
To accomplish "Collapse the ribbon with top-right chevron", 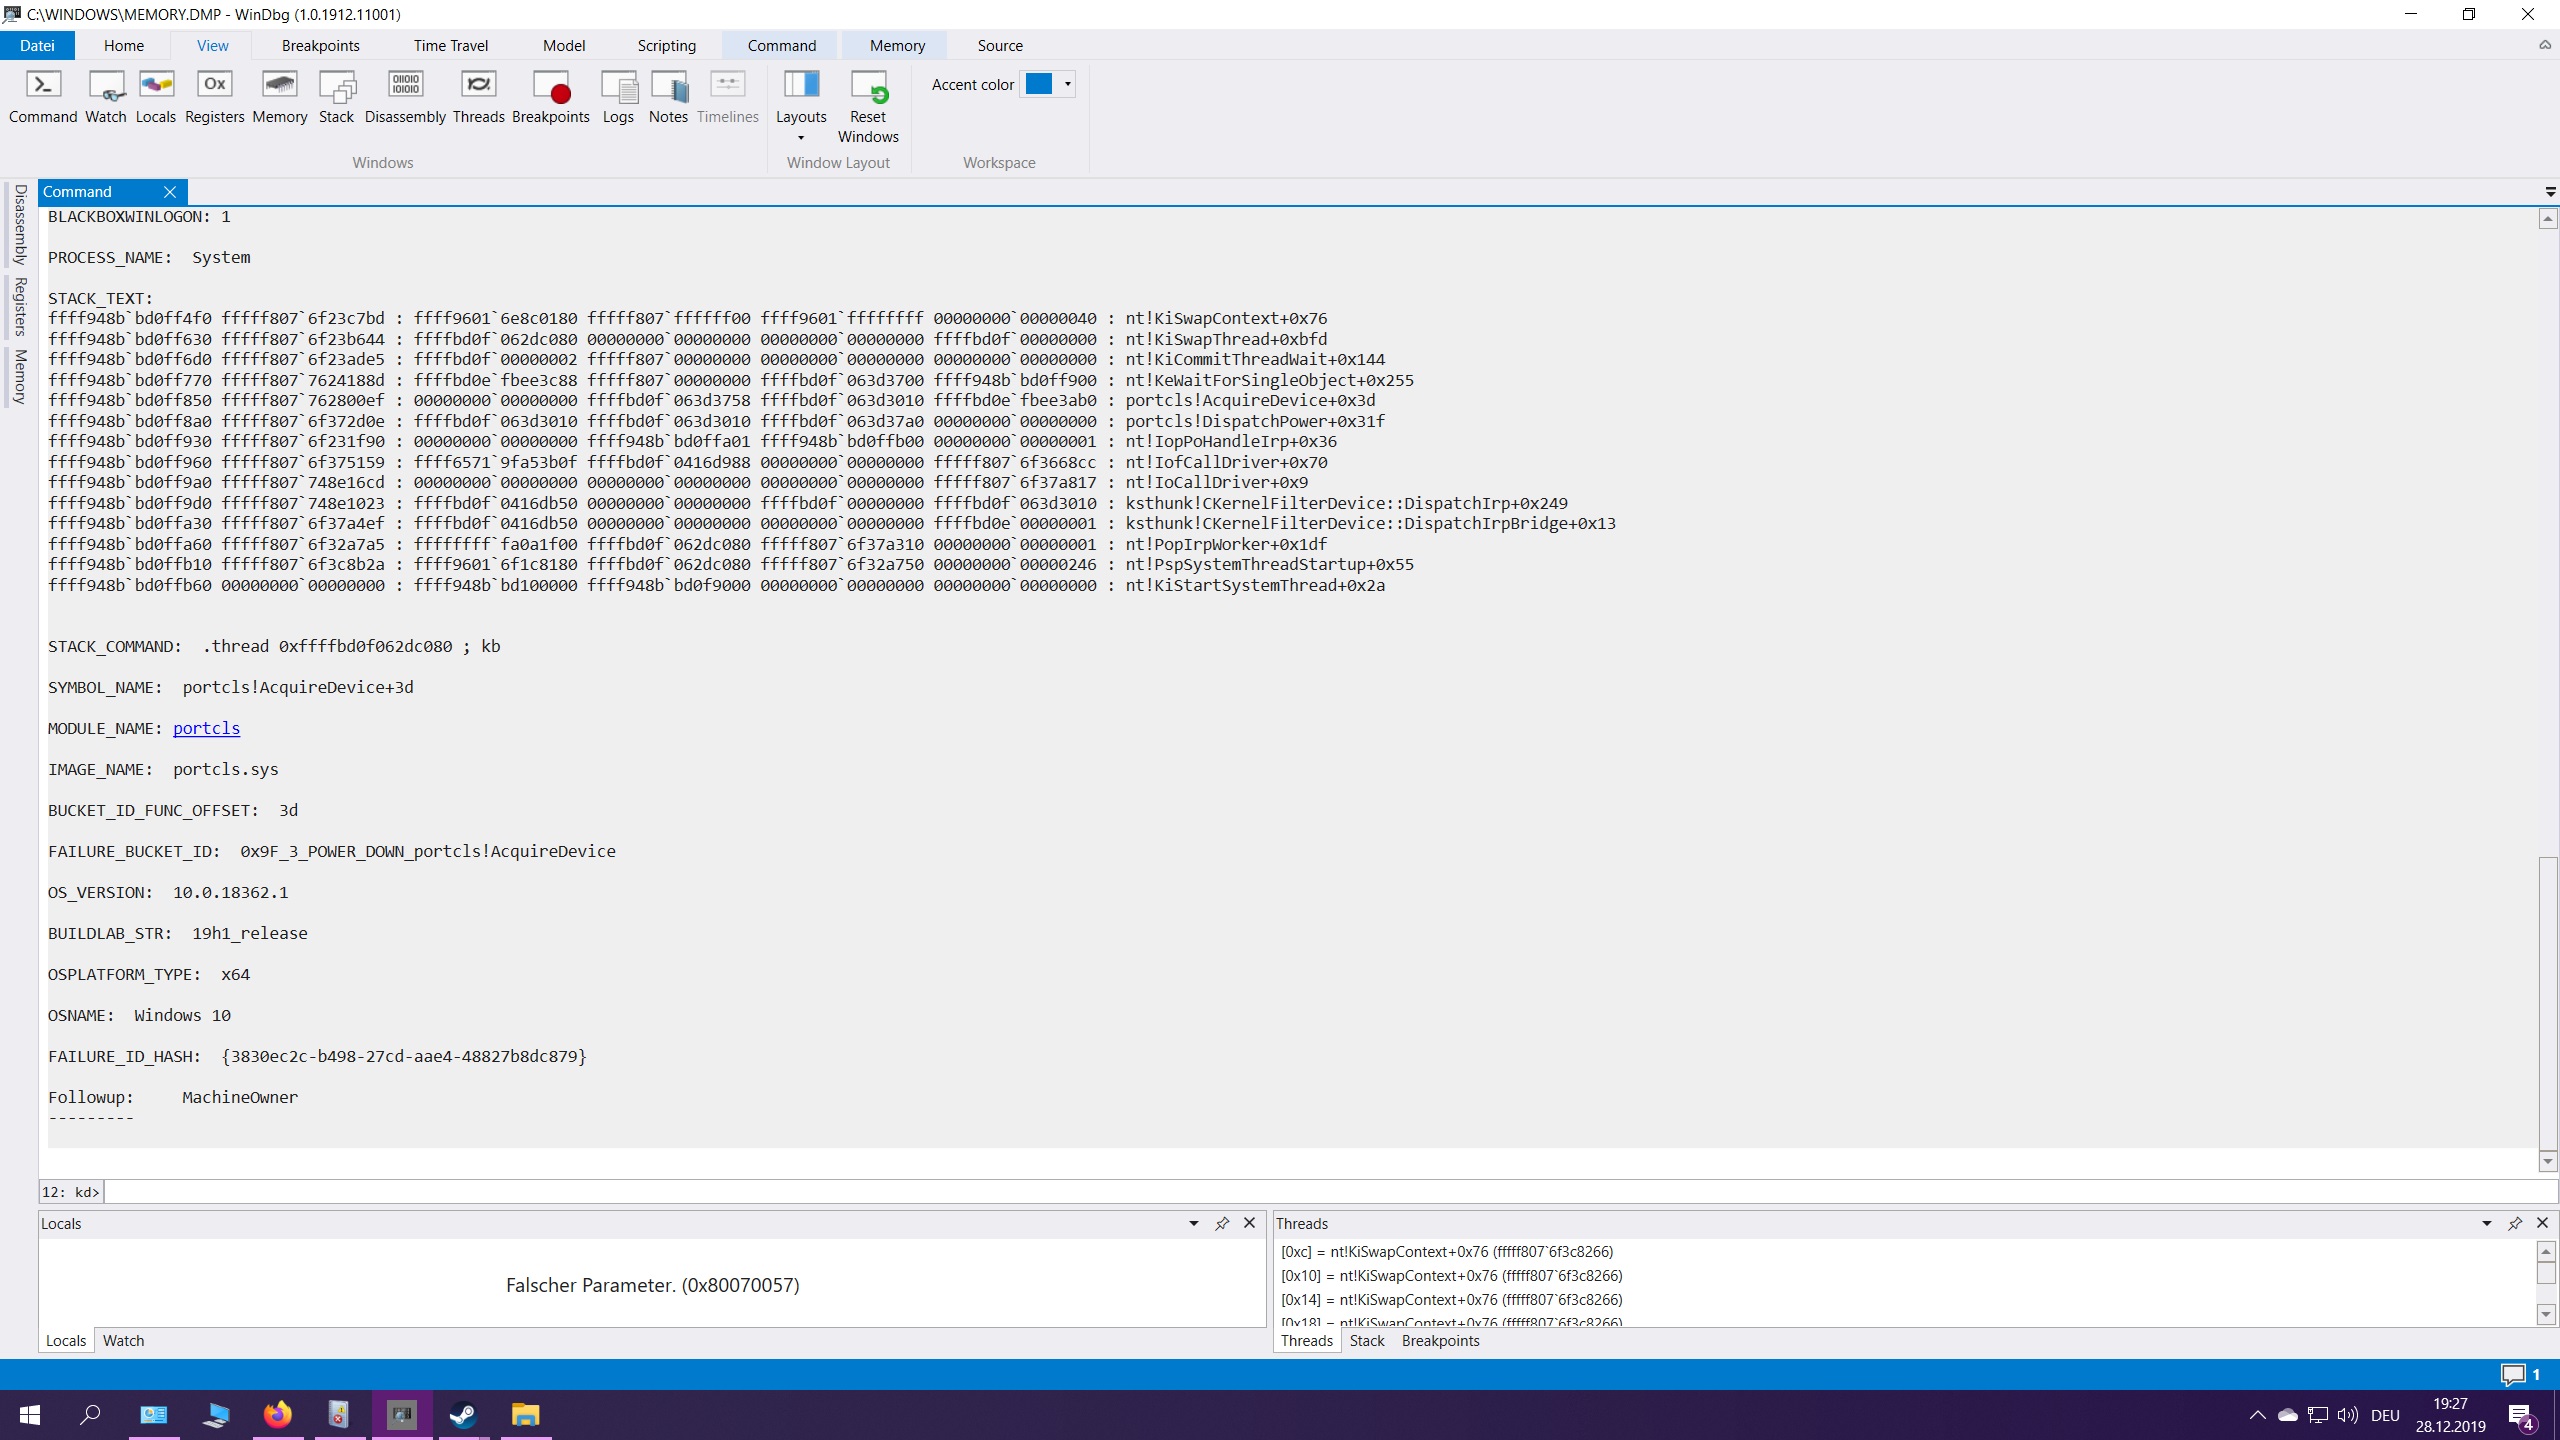I will 2544,45.
